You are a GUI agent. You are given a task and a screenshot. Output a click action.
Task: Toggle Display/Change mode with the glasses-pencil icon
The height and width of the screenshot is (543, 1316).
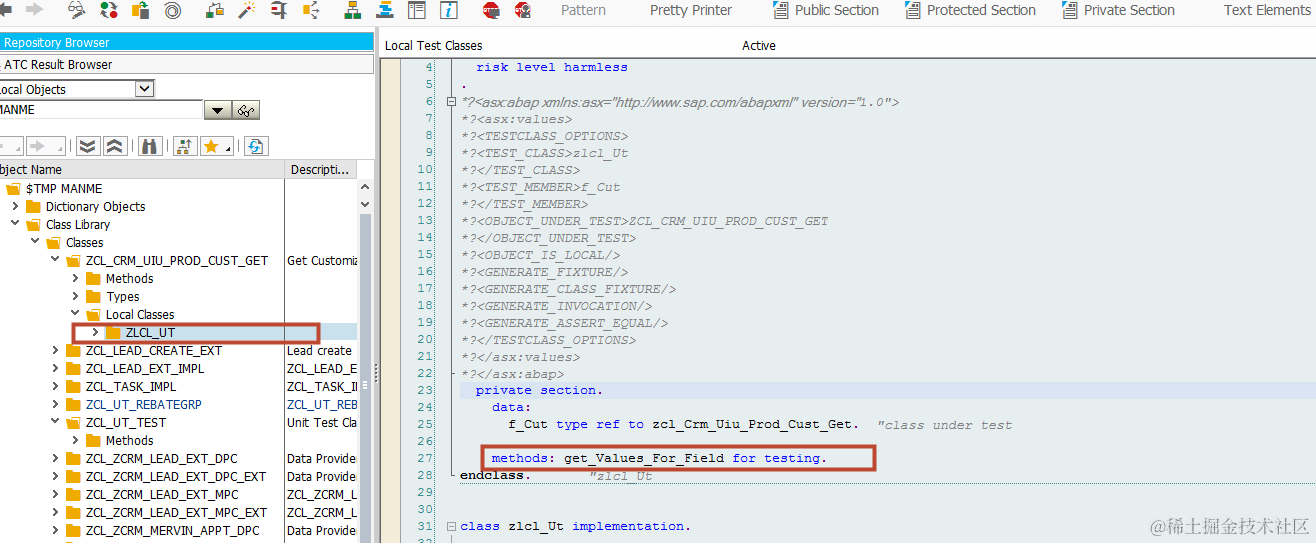point(77,10)
